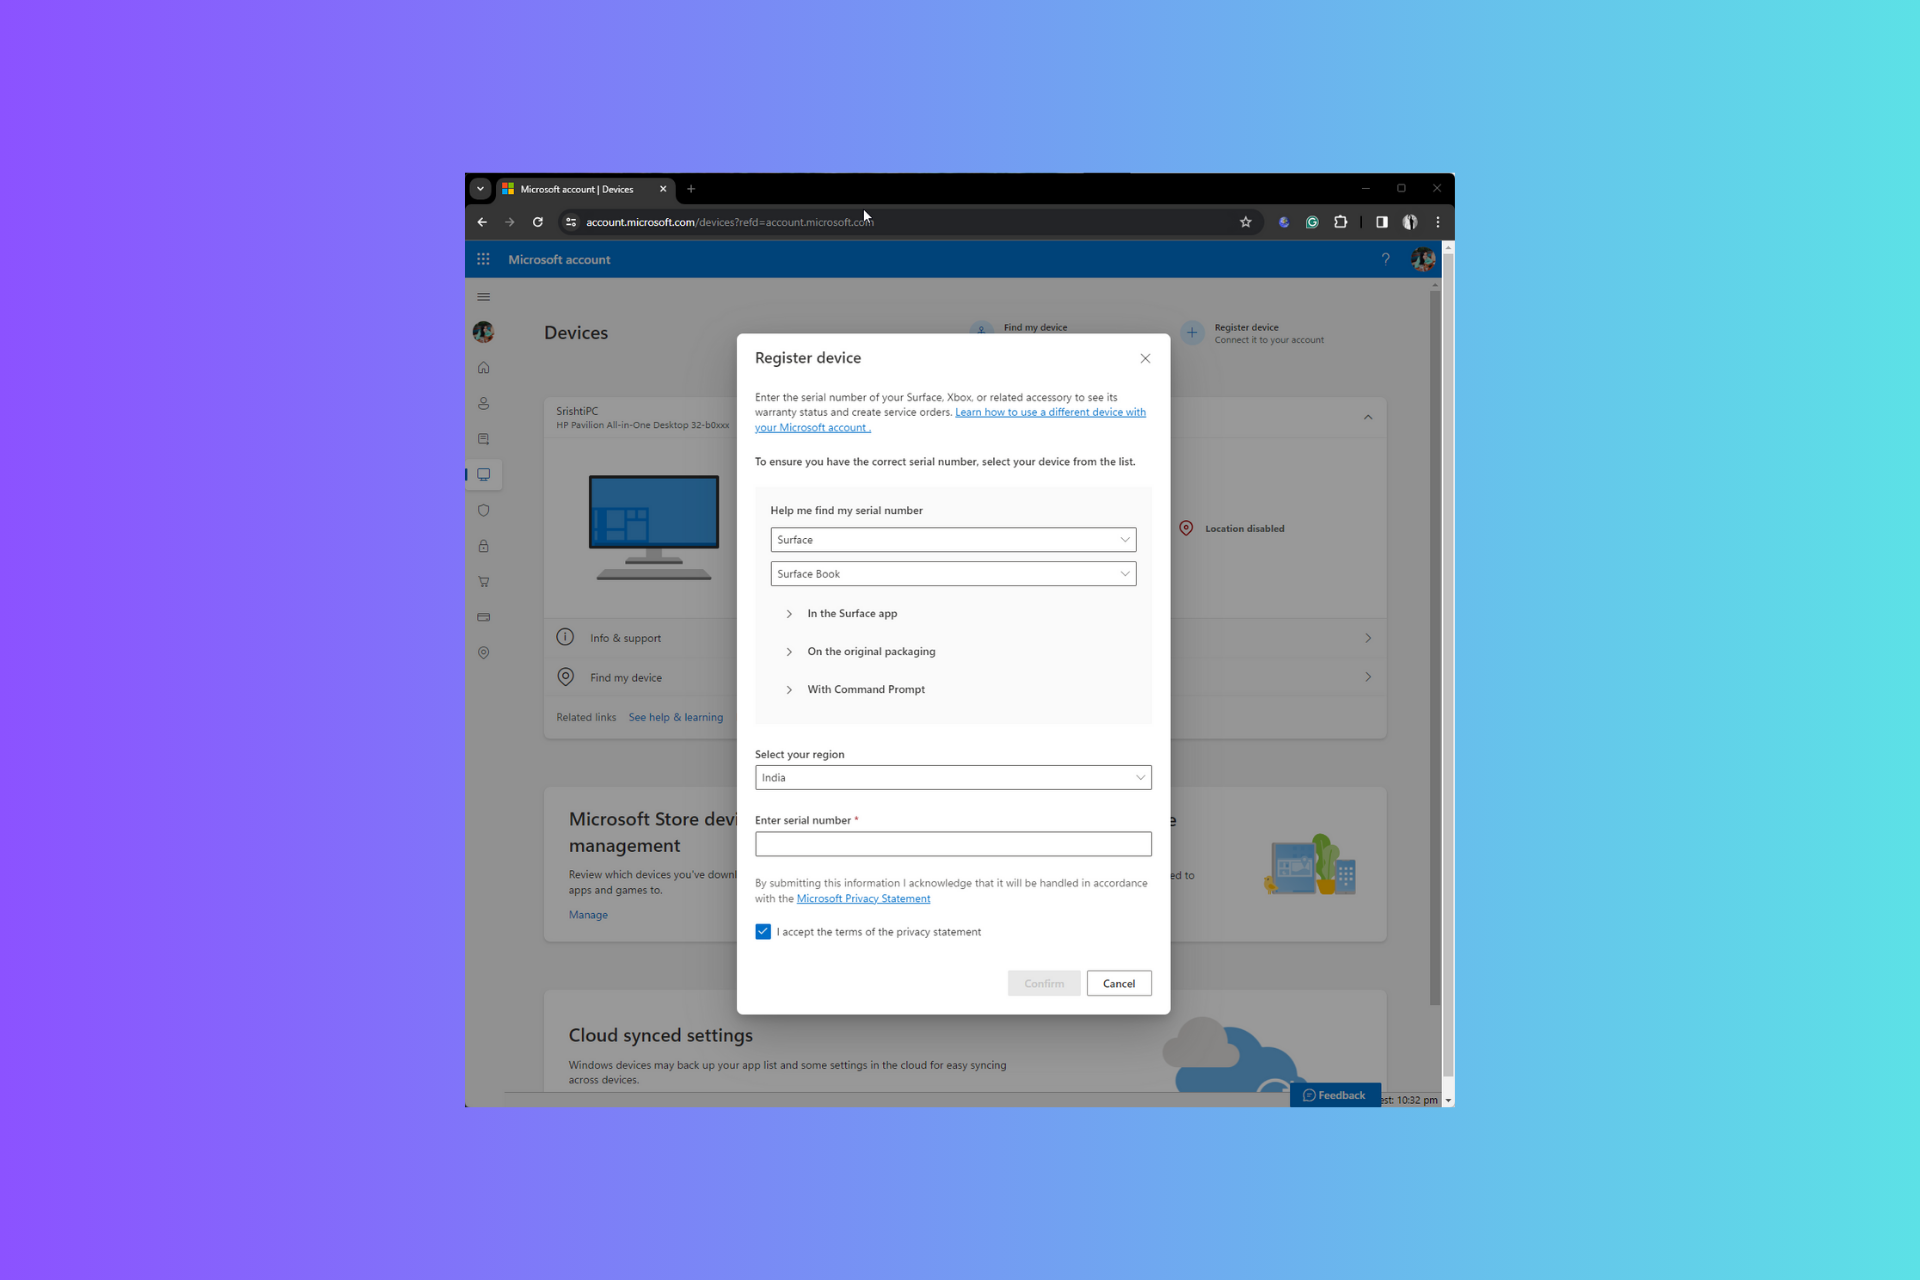Viewport: 1920px width, 1280px height.
Task: Open the Microsoft apps grid launcher
Action: (x=483, y=259)
